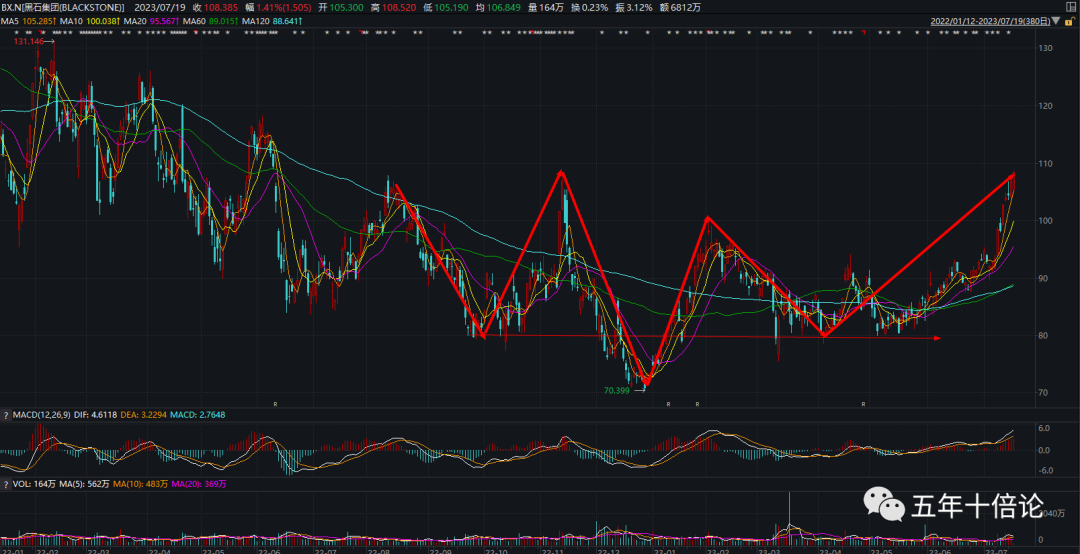Click the help icon beside MACD indicator
The width and height of the screenshot is (1080, 554).
click(4, 413)
